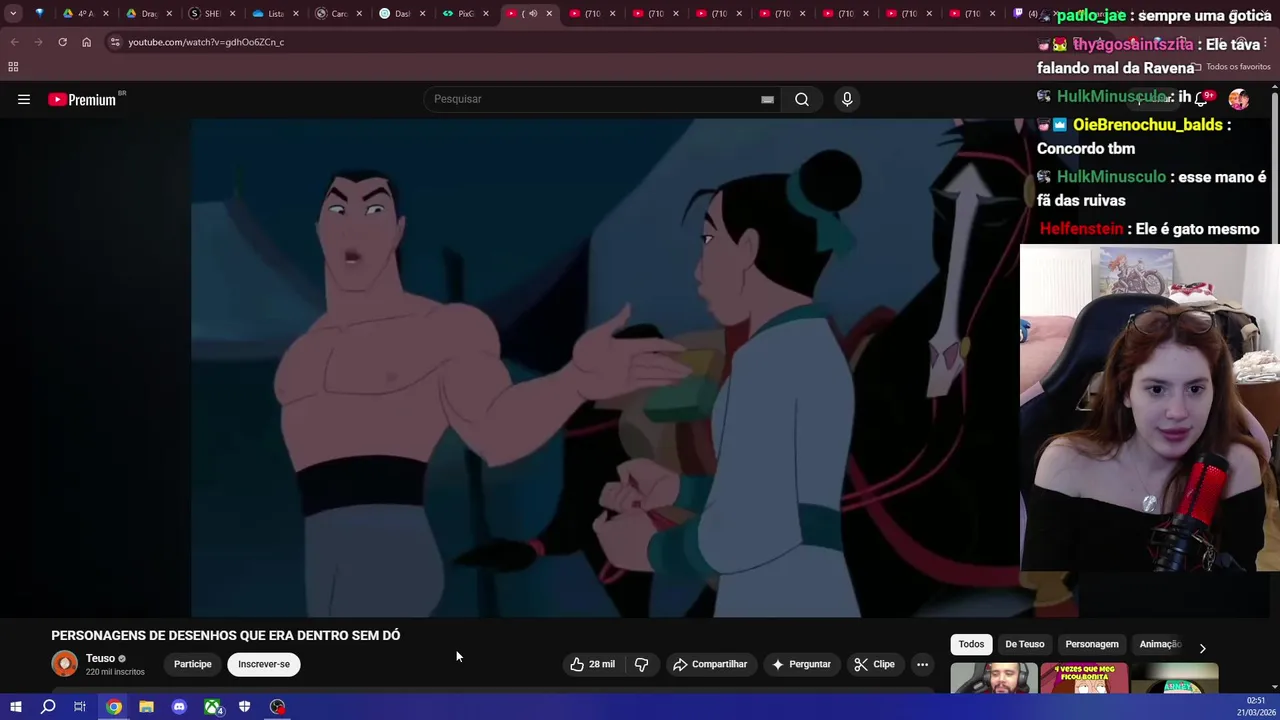Open the browser home page
Viewport: 1280px width, 720px height.
(86, 42)
